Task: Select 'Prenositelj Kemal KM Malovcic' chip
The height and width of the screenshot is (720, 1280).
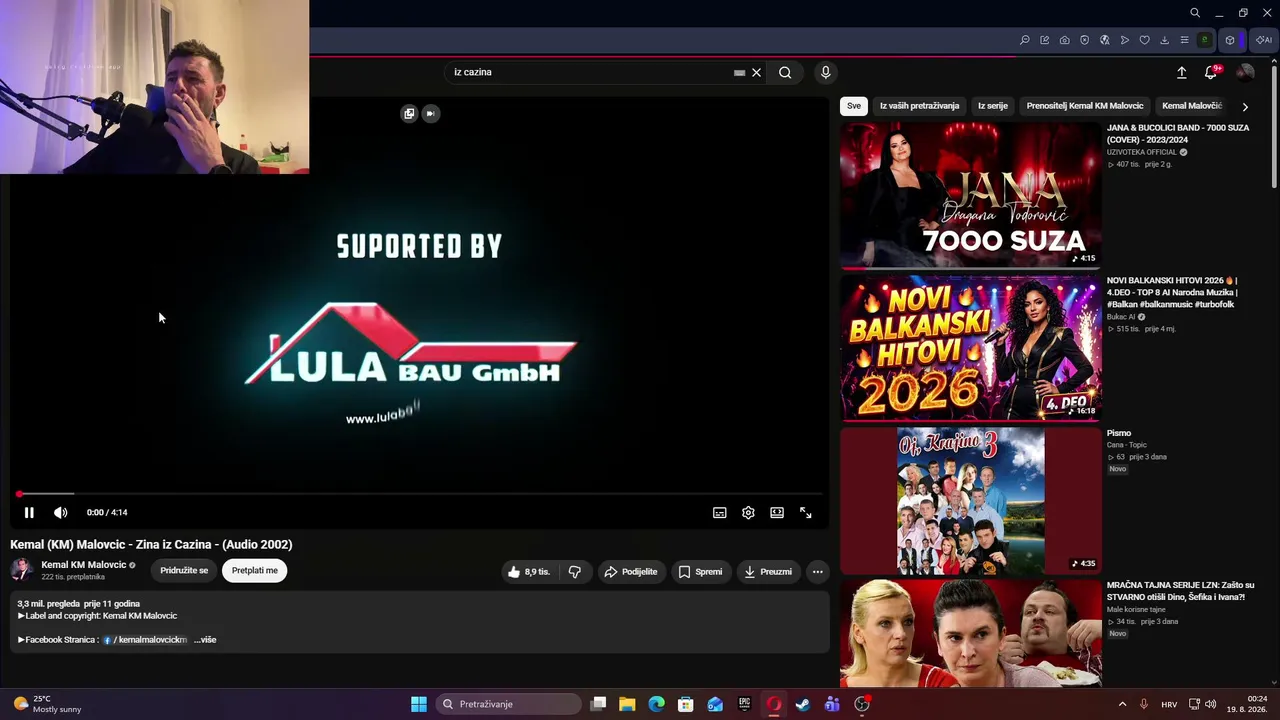Action: tap(1085, 106)
